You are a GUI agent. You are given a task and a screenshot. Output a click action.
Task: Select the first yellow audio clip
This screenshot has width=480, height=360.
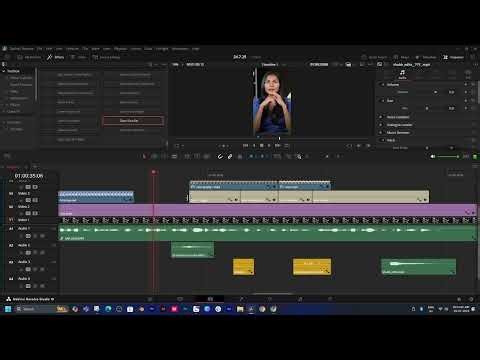click(x=243, y=267)
